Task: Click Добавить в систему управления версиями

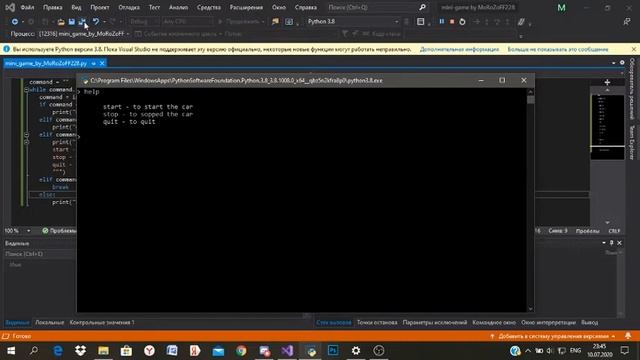Action: (x=553, y=336)
